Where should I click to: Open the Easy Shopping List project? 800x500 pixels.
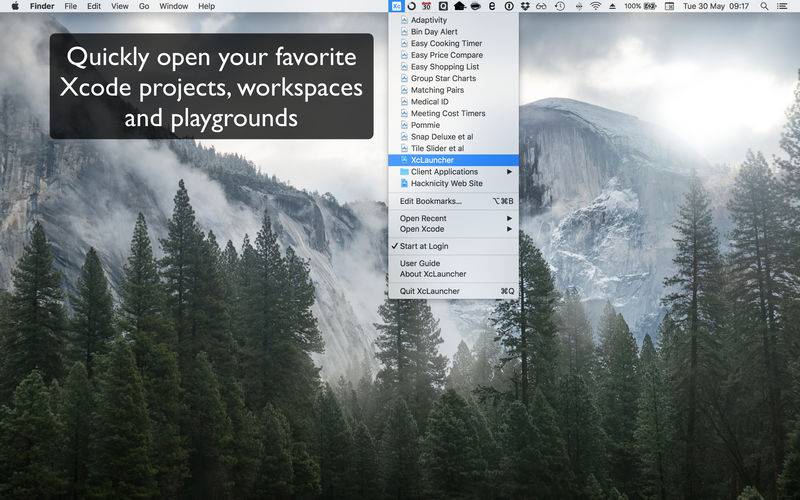[x=453, y=66]
